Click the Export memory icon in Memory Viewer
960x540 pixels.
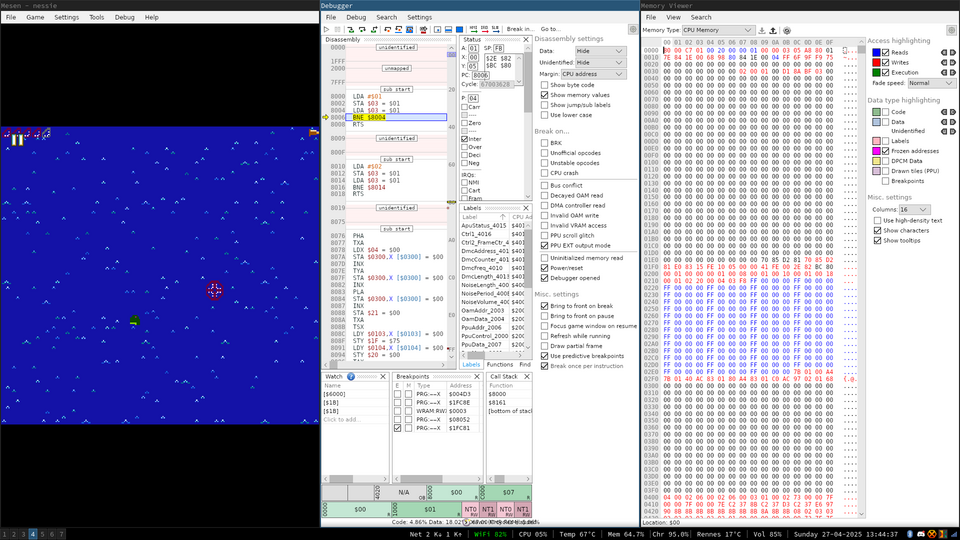(x=773, y=30)
